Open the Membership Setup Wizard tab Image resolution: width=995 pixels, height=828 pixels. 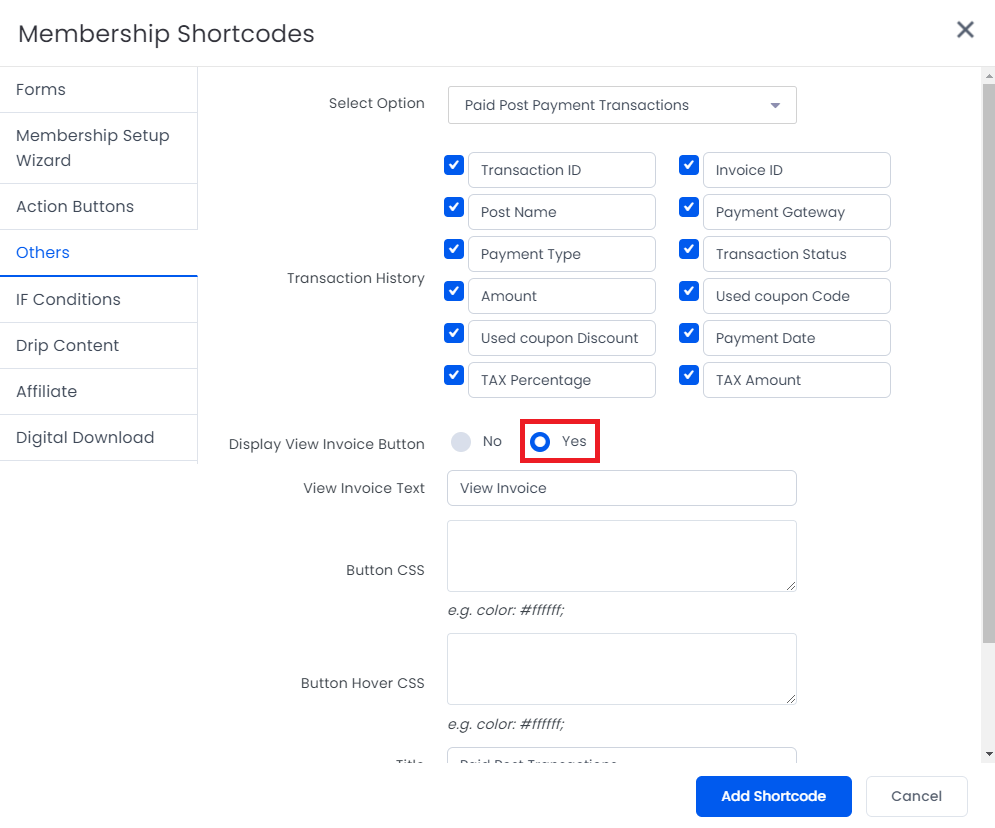[98, 148]
